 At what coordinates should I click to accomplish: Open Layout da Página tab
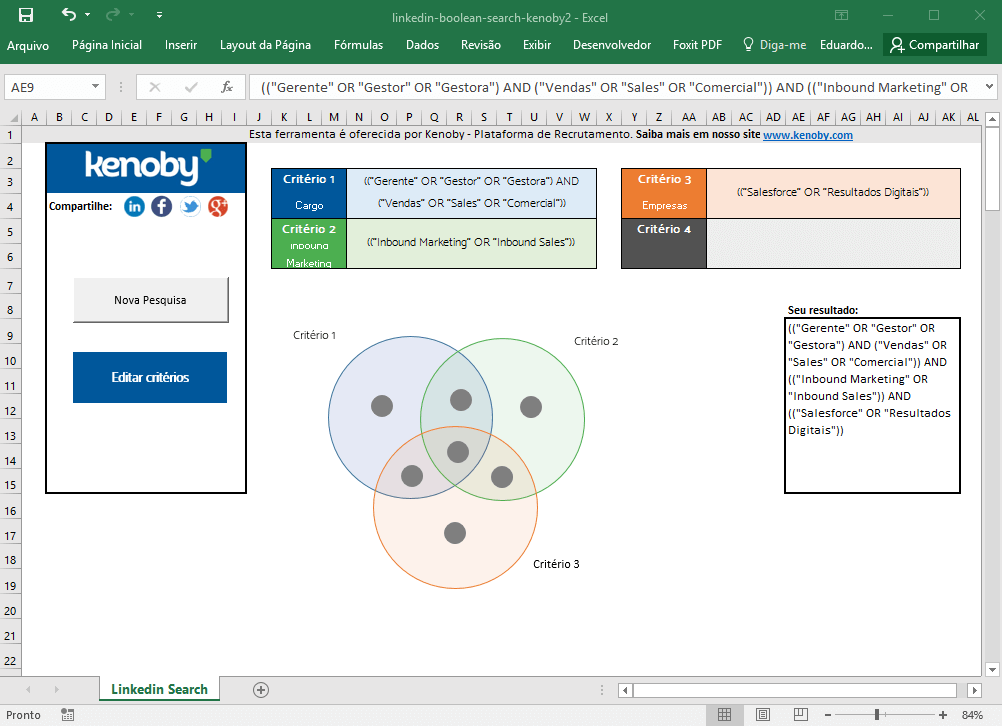[265, 45]
